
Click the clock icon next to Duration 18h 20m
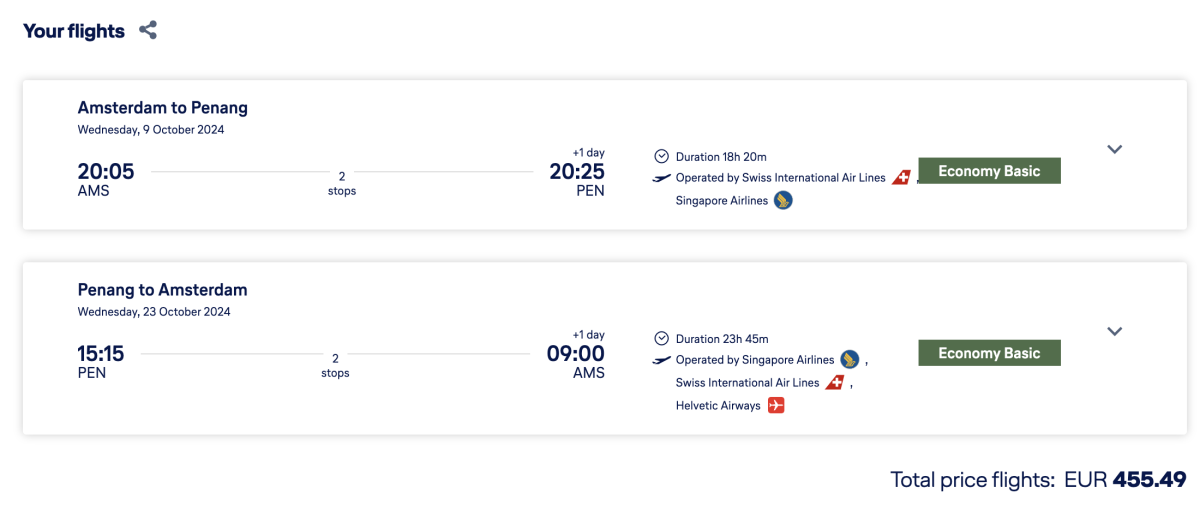tap(661, 156)
